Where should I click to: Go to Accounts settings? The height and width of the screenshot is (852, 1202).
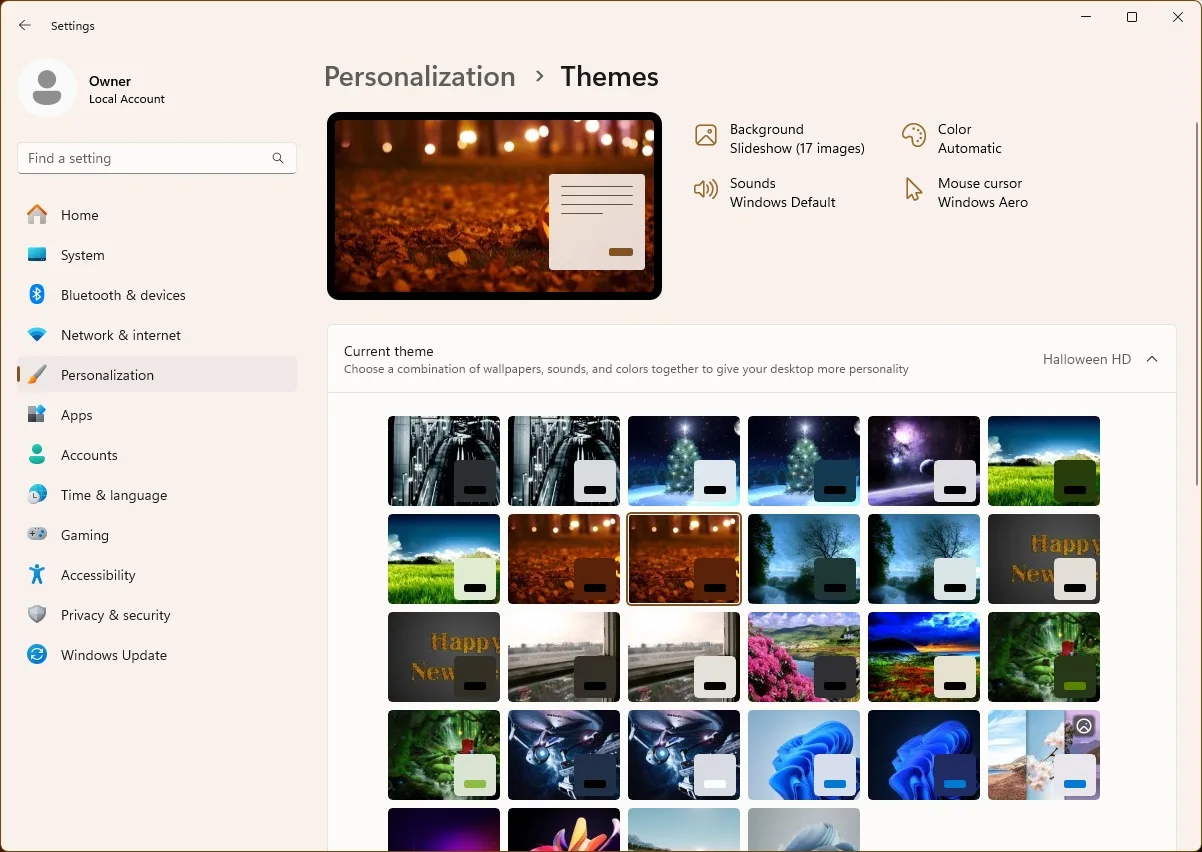click(x=157, y=455)
